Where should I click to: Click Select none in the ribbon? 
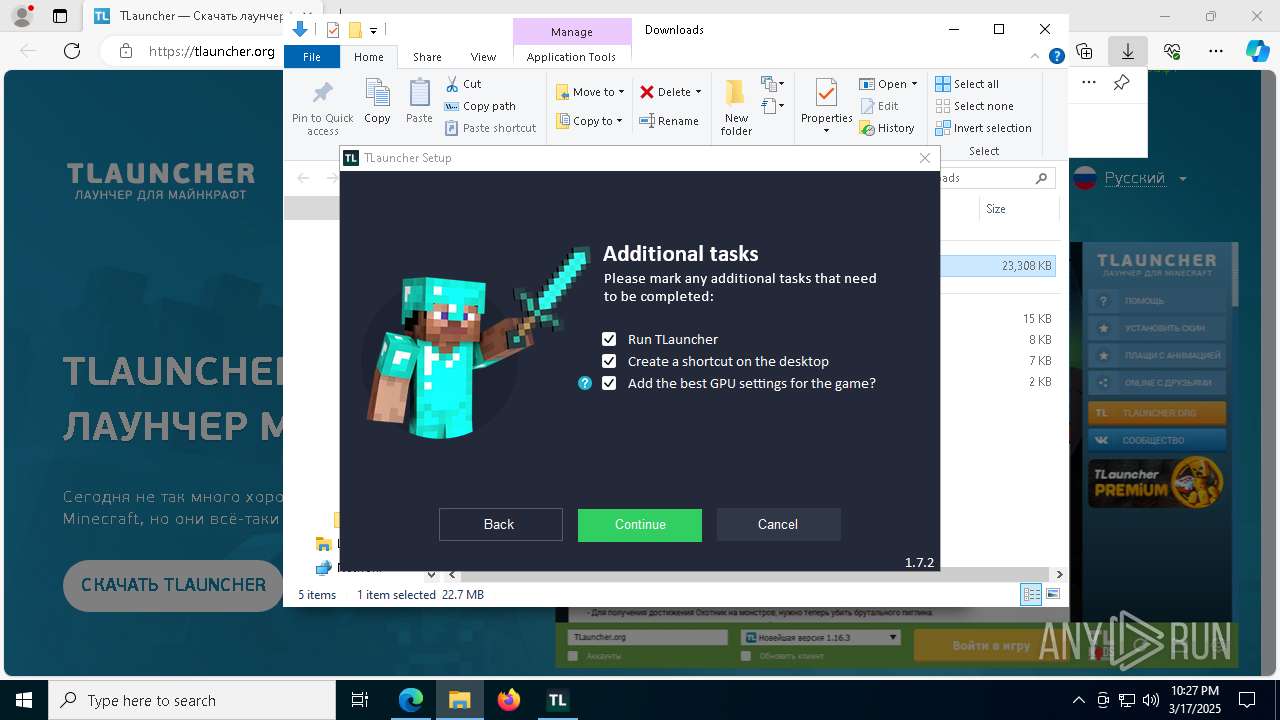[974, 106]
